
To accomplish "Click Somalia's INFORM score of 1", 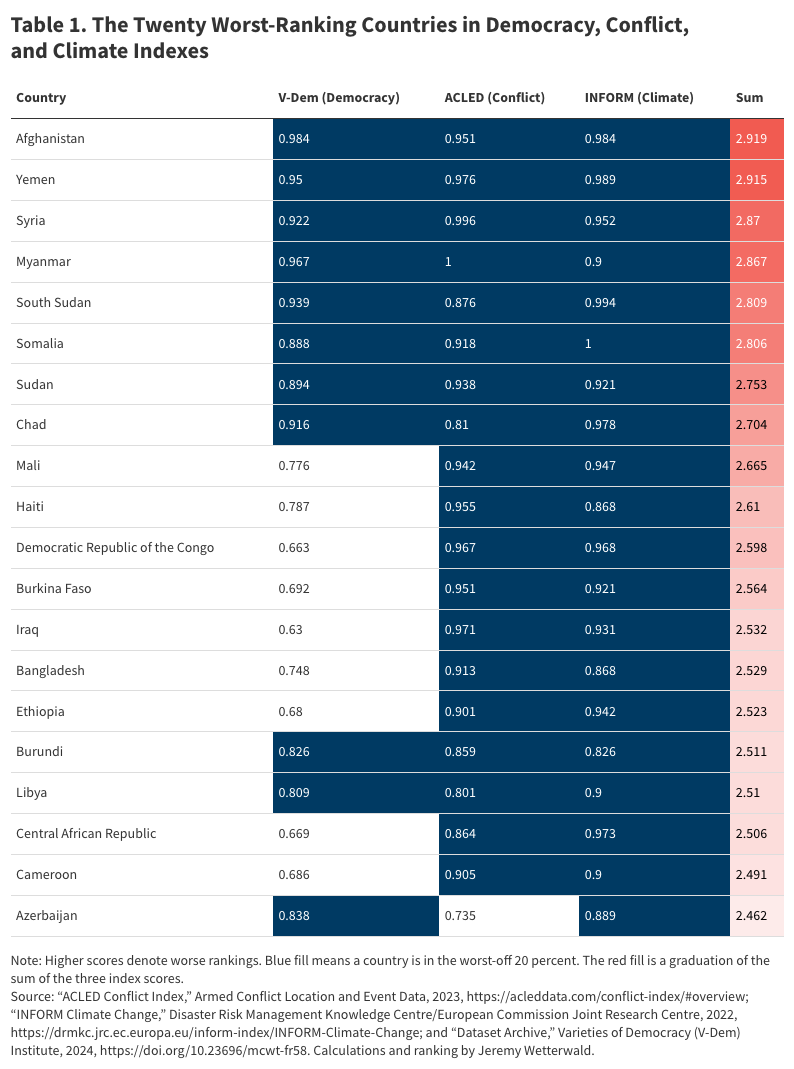I will 588,343.
